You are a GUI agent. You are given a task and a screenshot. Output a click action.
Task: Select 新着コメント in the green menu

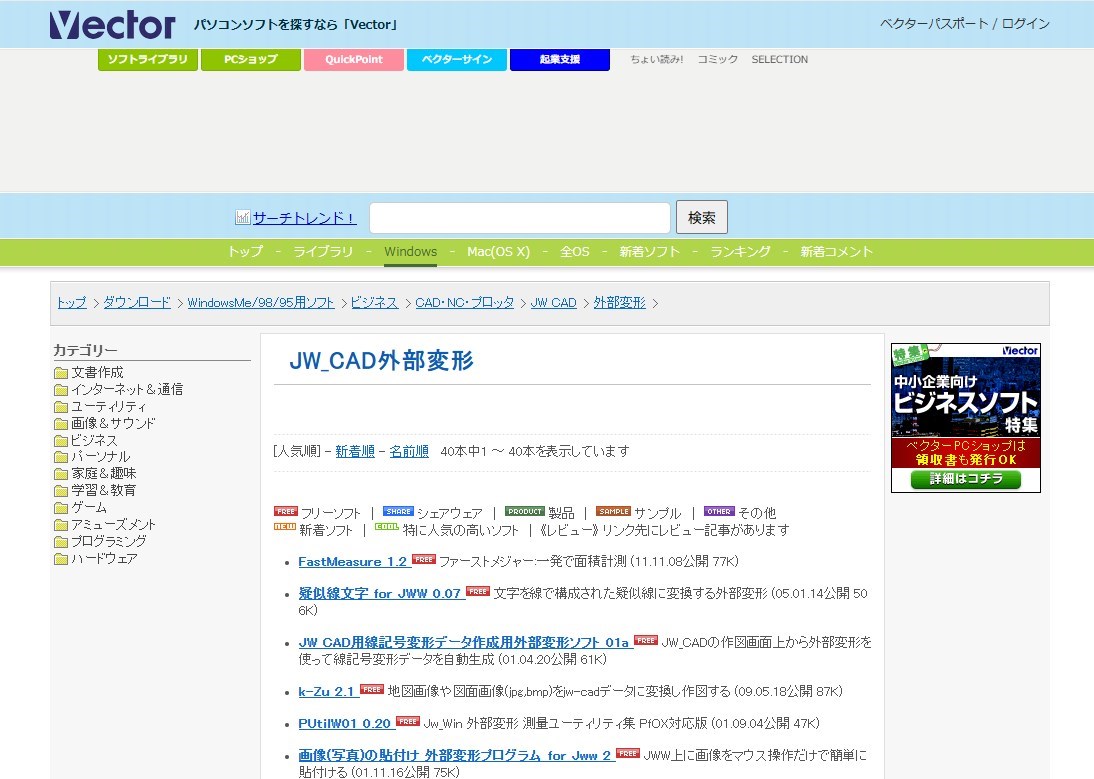837,252
